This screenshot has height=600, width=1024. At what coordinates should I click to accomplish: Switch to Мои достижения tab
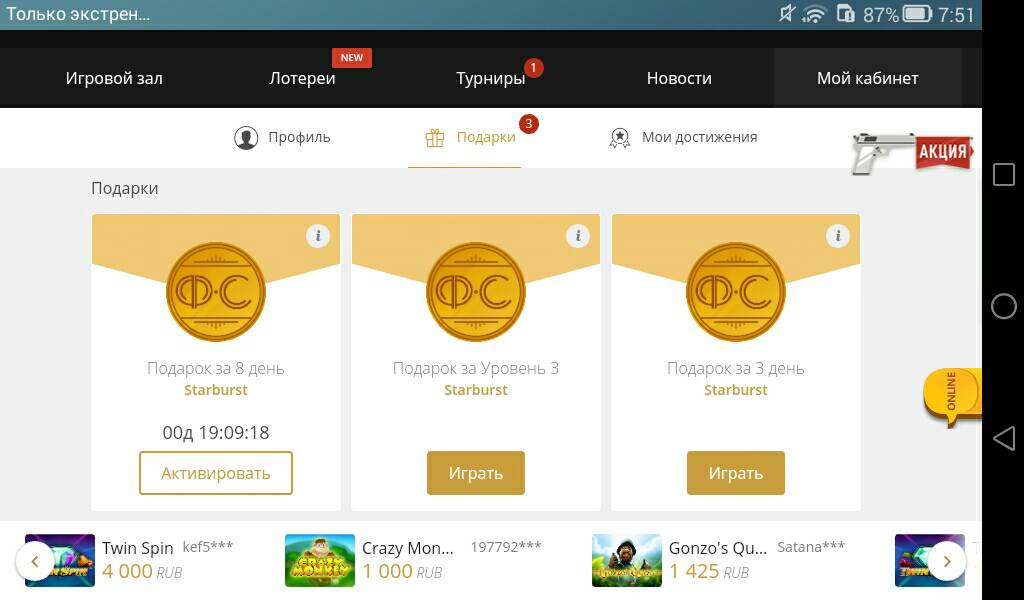pyautogui.click(x=684, y=138)
